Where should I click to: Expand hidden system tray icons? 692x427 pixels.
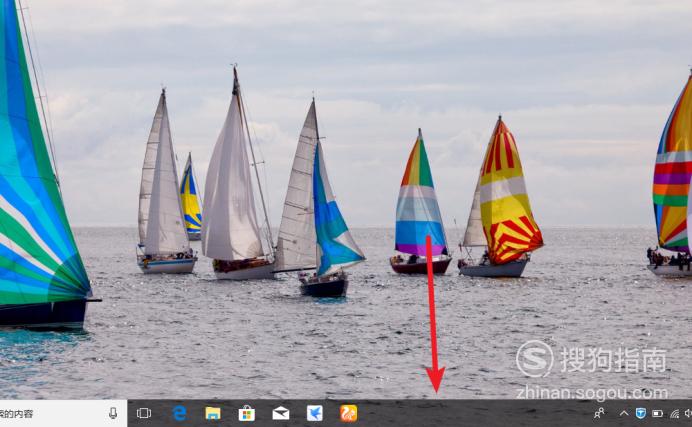coord(624,413)
